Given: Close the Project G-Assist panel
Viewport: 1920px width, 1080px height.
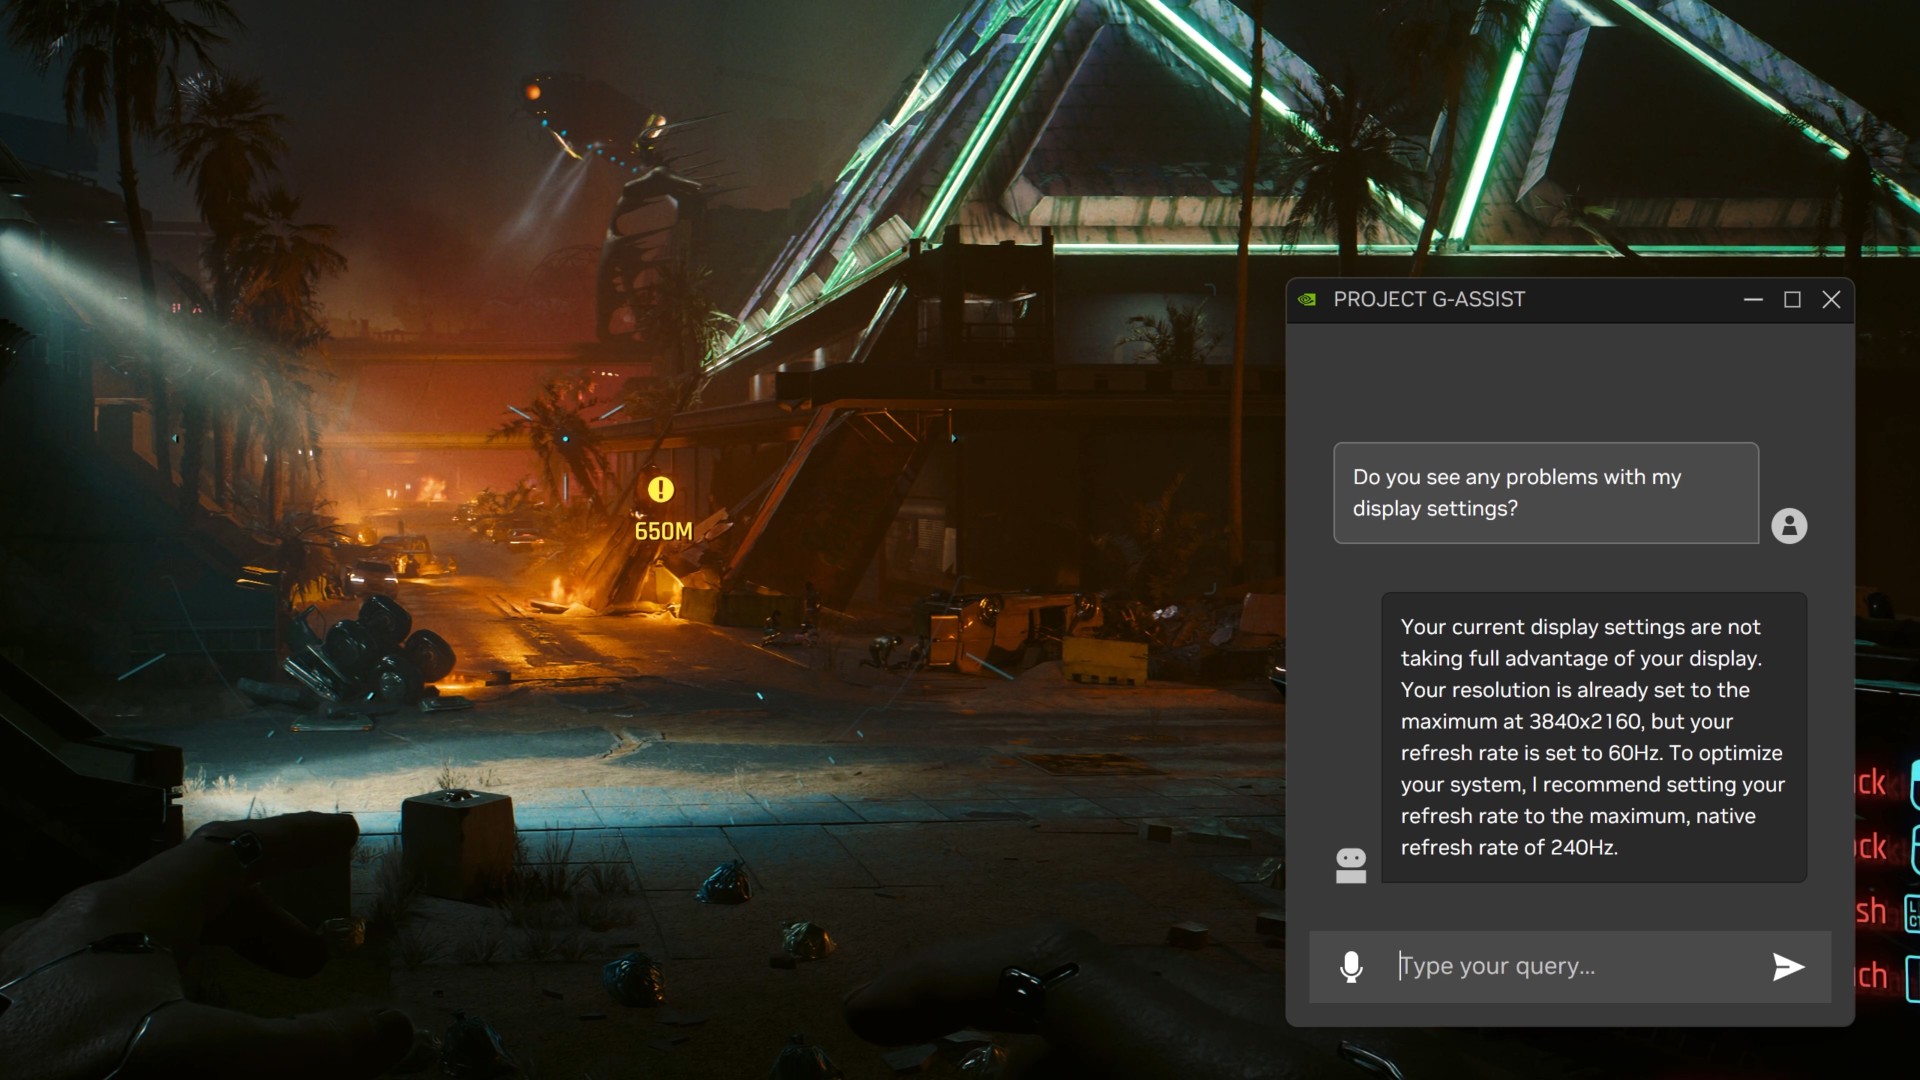Looking at the screenshot, I should (x=1831, y=300).
